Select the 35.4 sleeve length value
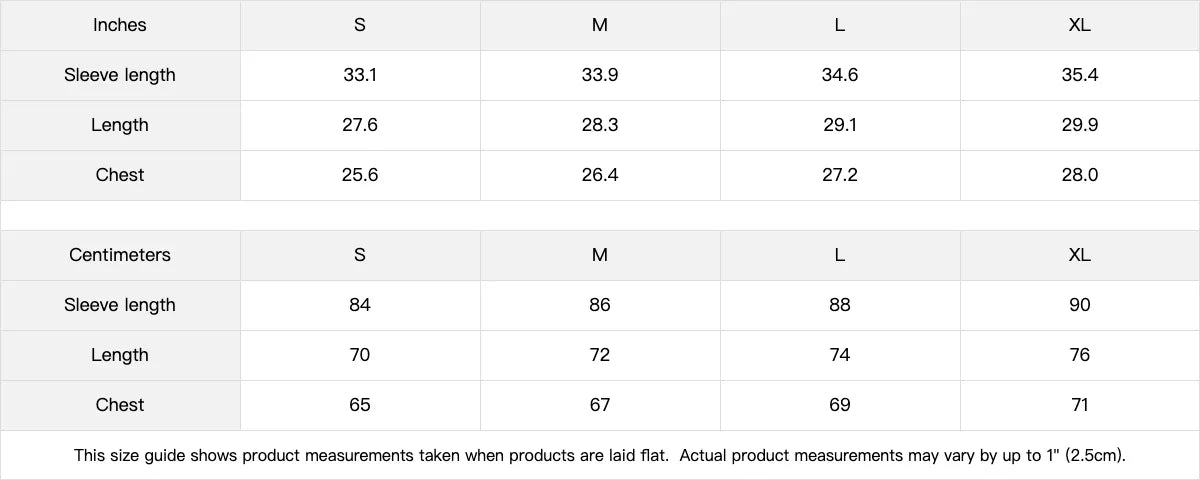Screen dimensions: 1200x480 click(x=1080, y=75)
